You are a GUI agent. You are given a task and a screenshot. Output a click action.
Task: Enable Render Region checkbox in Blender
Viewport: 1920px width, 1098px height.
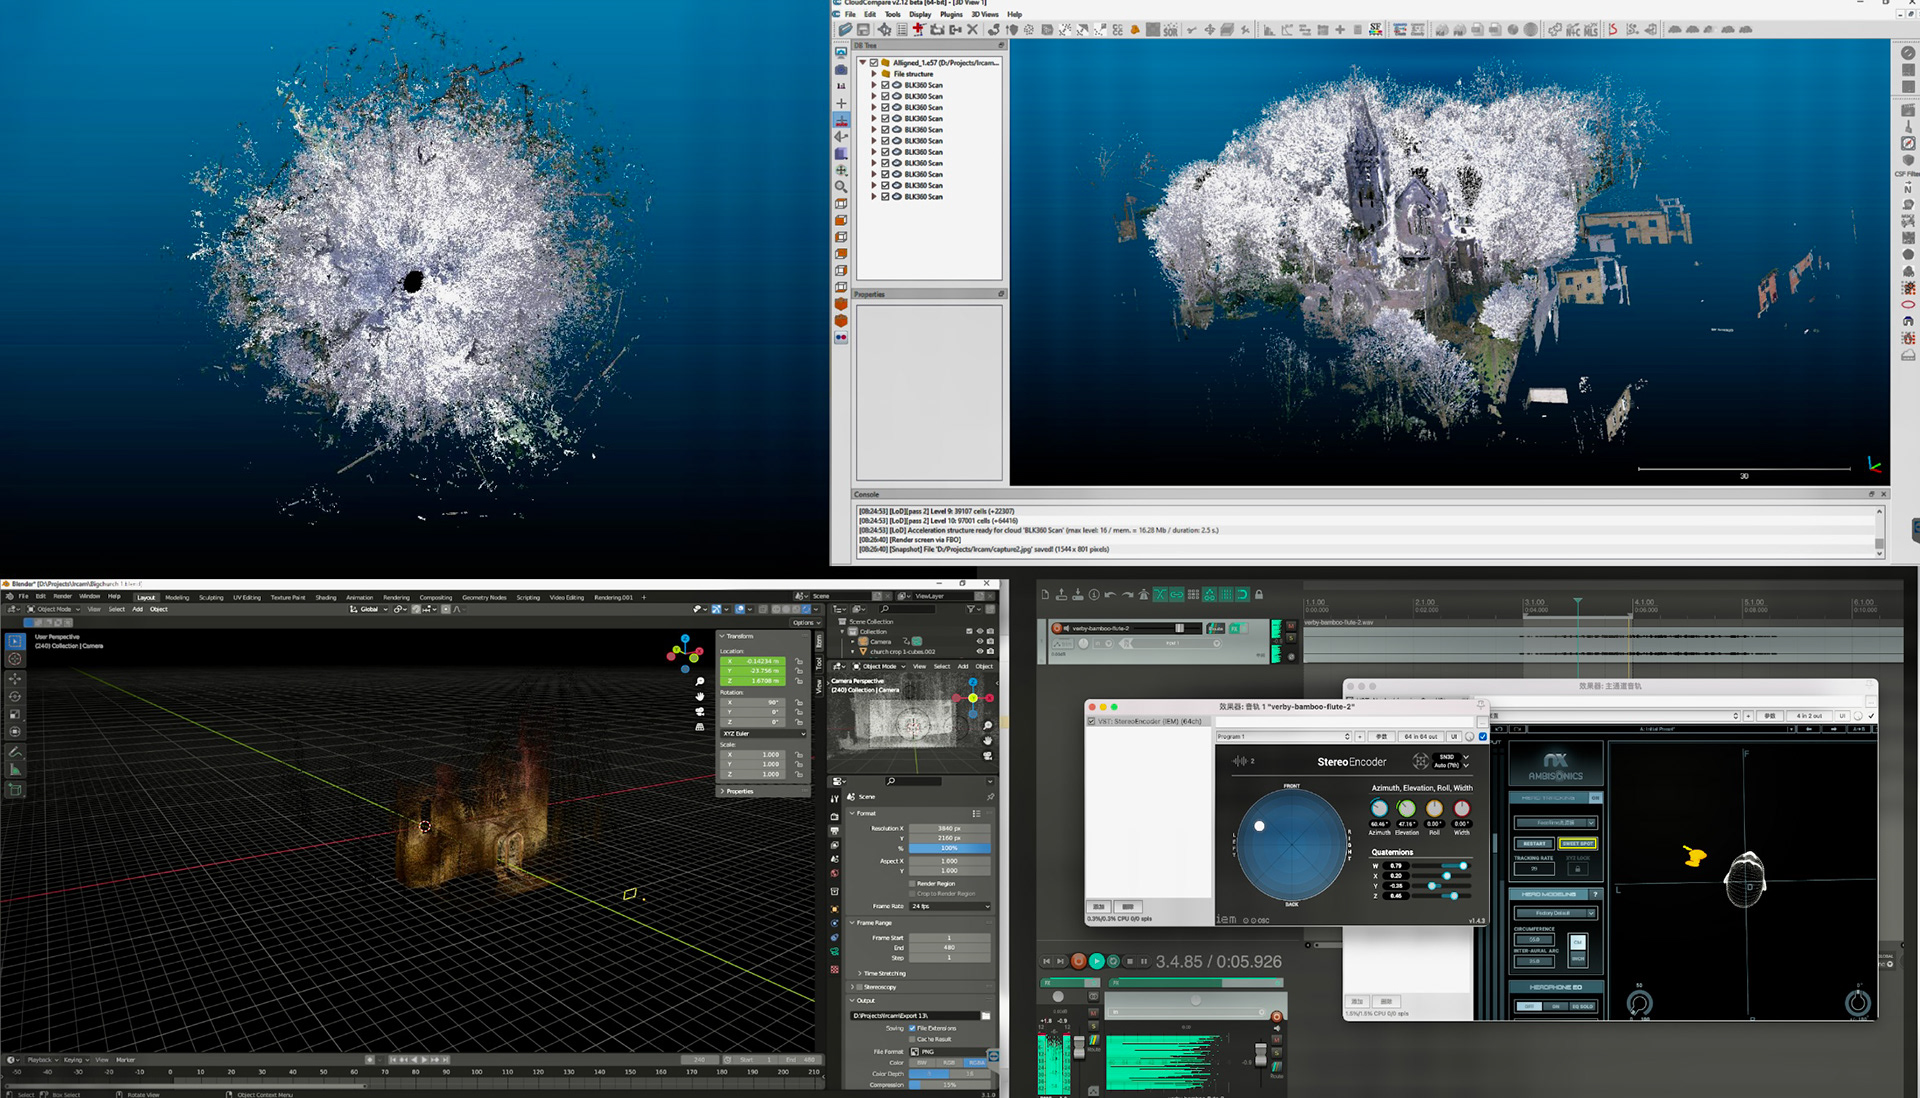[x=912, y=883]
